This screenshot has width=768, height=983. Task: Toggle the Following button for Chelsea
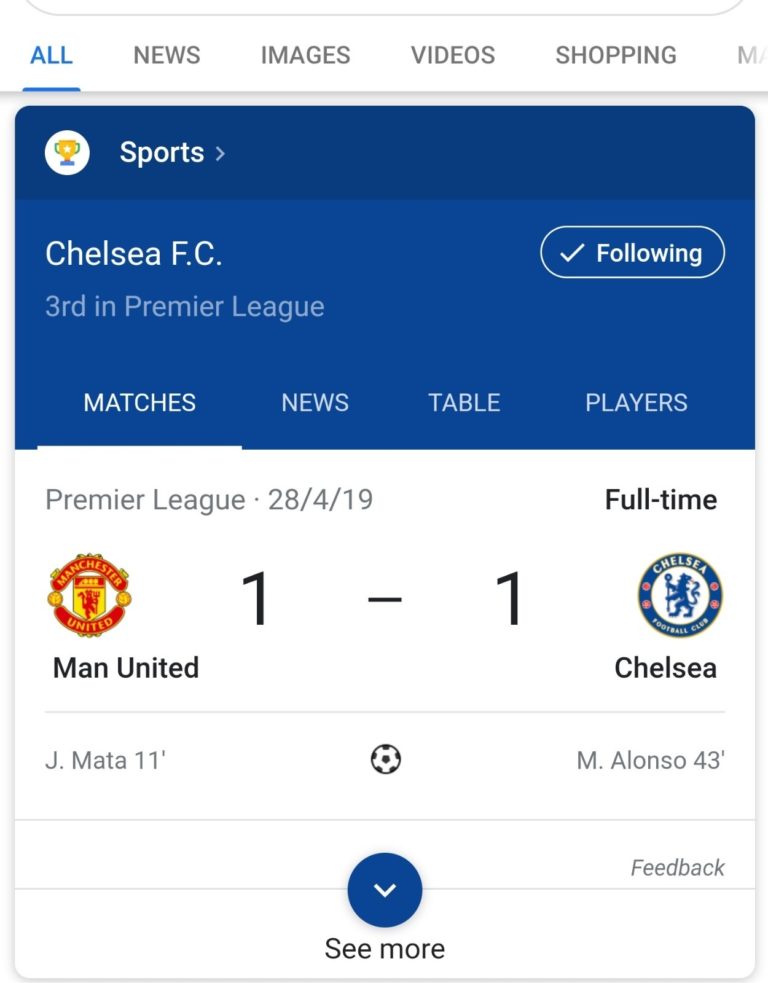pyautogui.click(x=633, y=252)
